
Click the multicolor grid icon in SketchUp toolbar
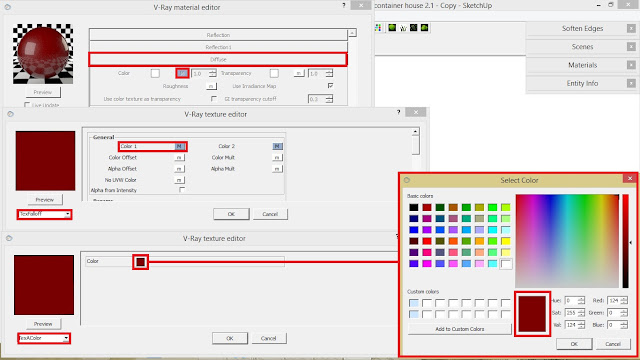378,27
